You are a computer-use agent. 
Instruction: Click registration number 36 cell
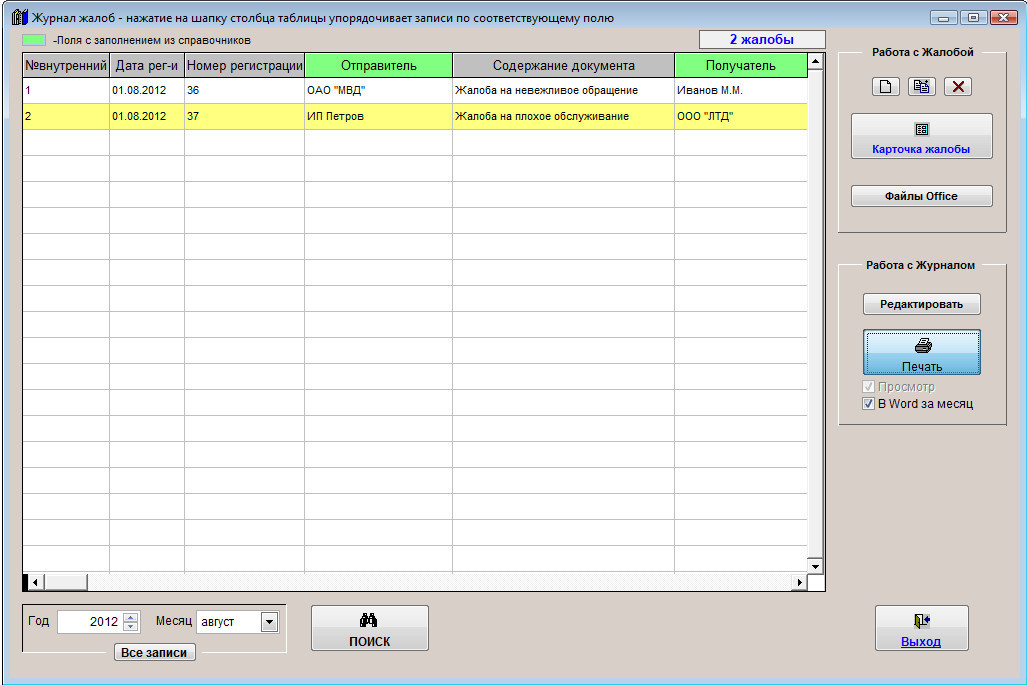(244, 90)
